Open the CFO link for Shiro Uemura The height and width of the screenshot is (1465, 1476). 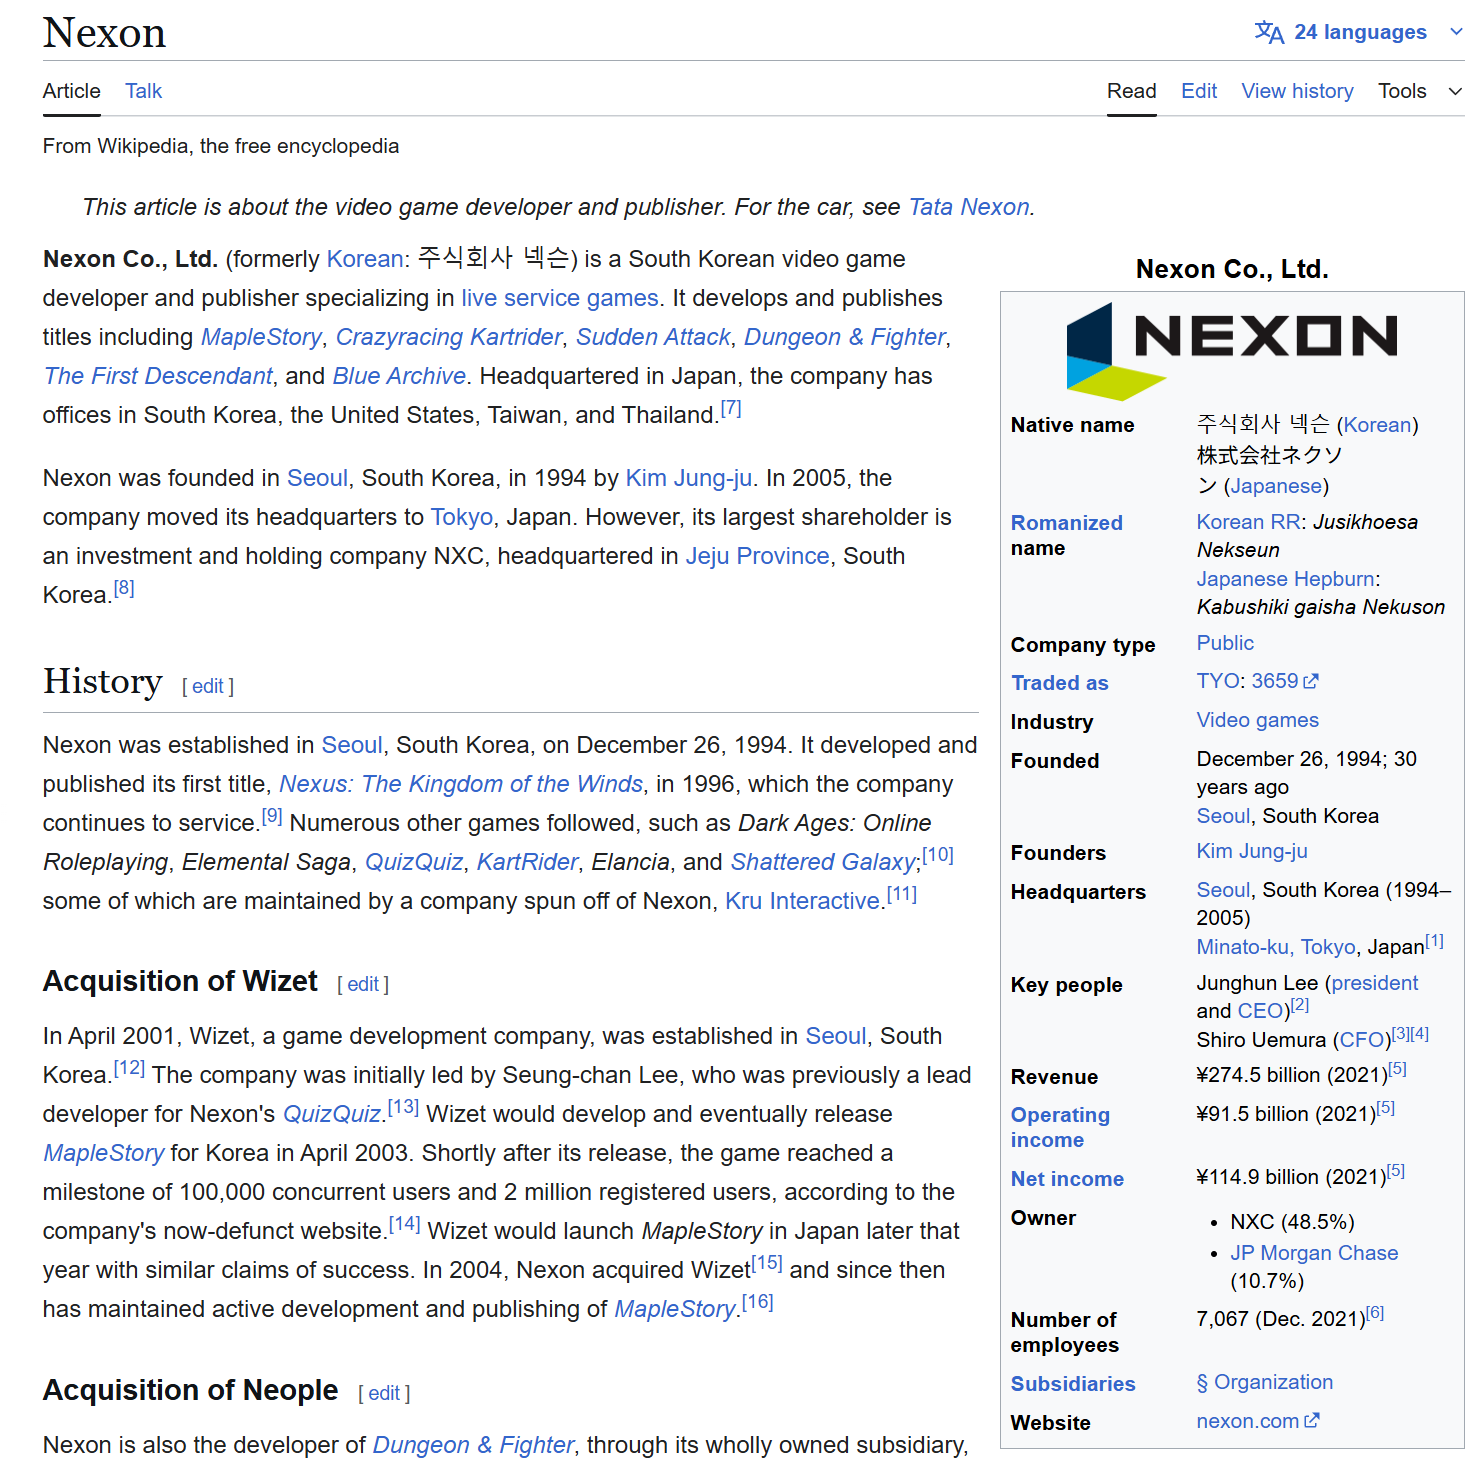[1361, 1040]
